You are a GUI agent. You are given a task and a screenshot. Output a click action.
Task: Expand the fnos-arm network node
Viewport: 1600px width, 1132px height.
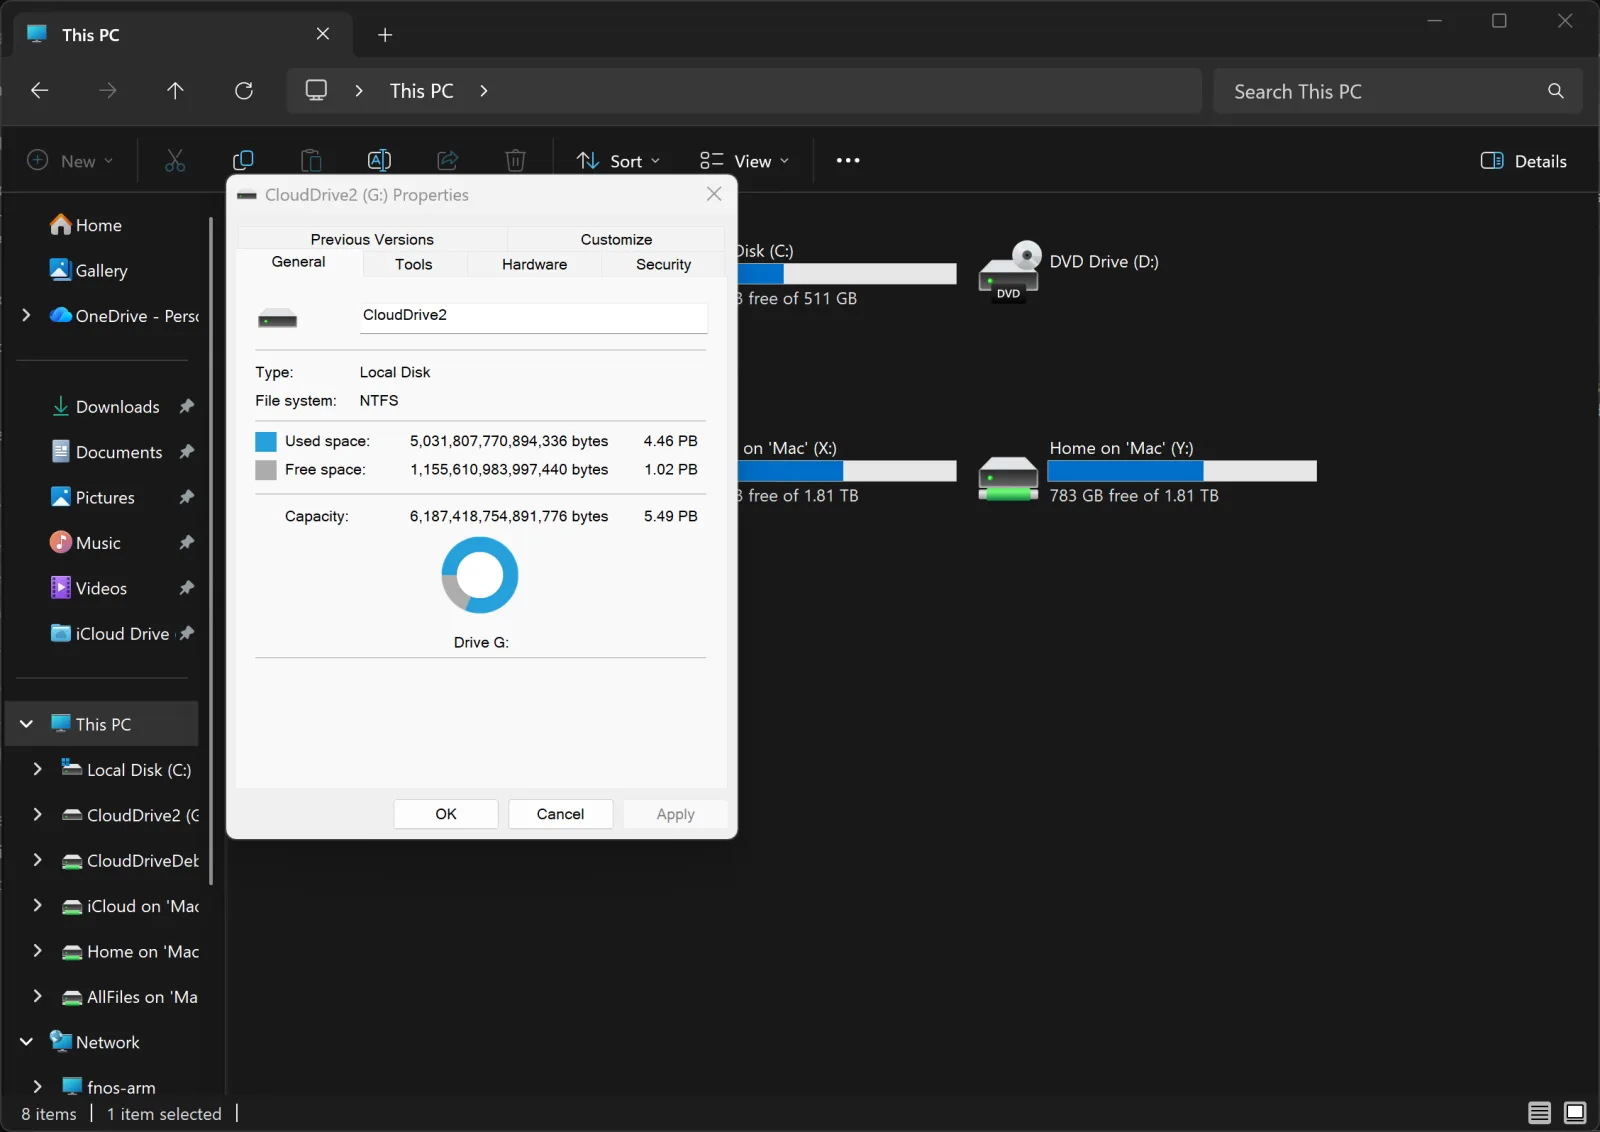coord(37,1086)
